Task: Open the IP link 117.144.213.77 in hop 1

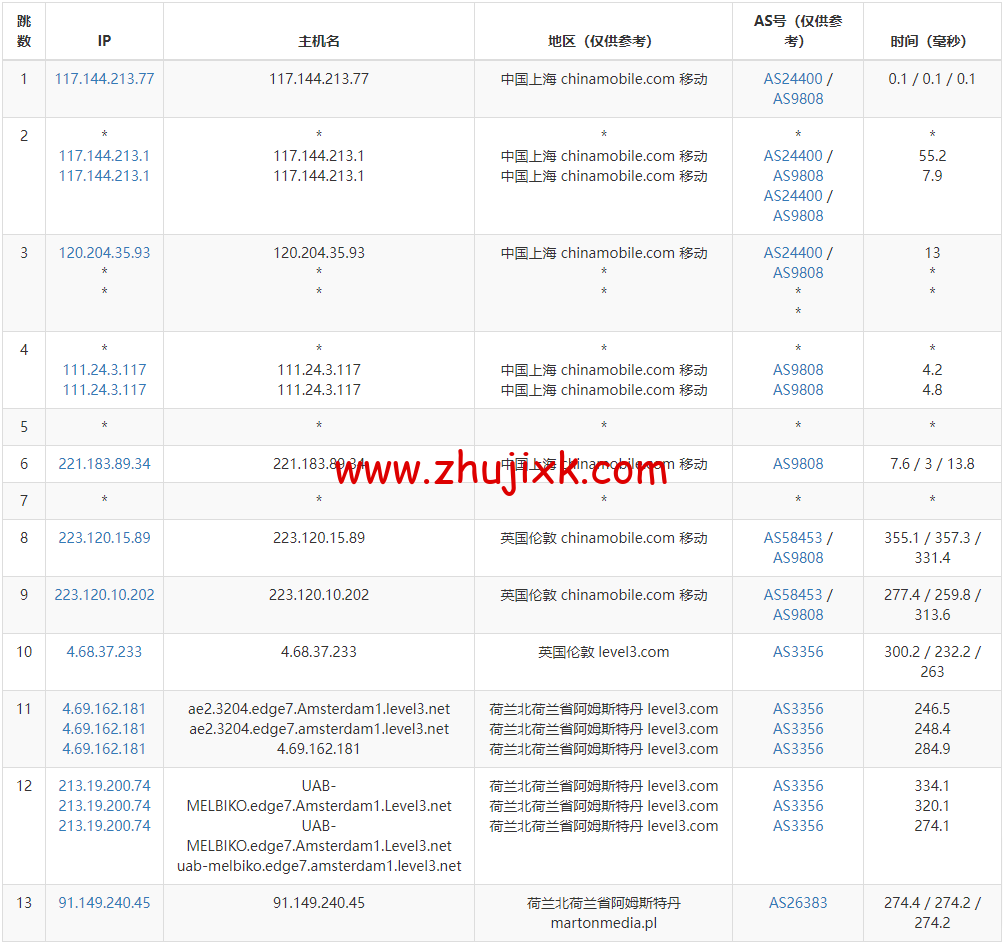Action: pos(104,78)
